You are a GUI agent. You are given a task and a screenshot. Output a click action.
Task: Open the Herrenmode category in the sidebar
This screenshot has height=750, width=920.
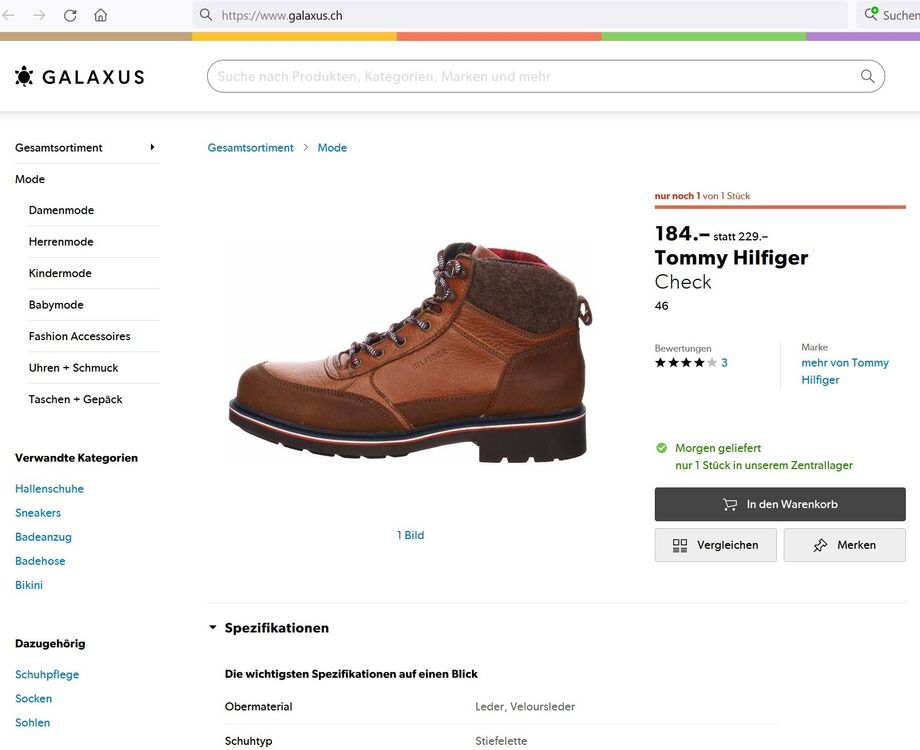pos(62,241)
